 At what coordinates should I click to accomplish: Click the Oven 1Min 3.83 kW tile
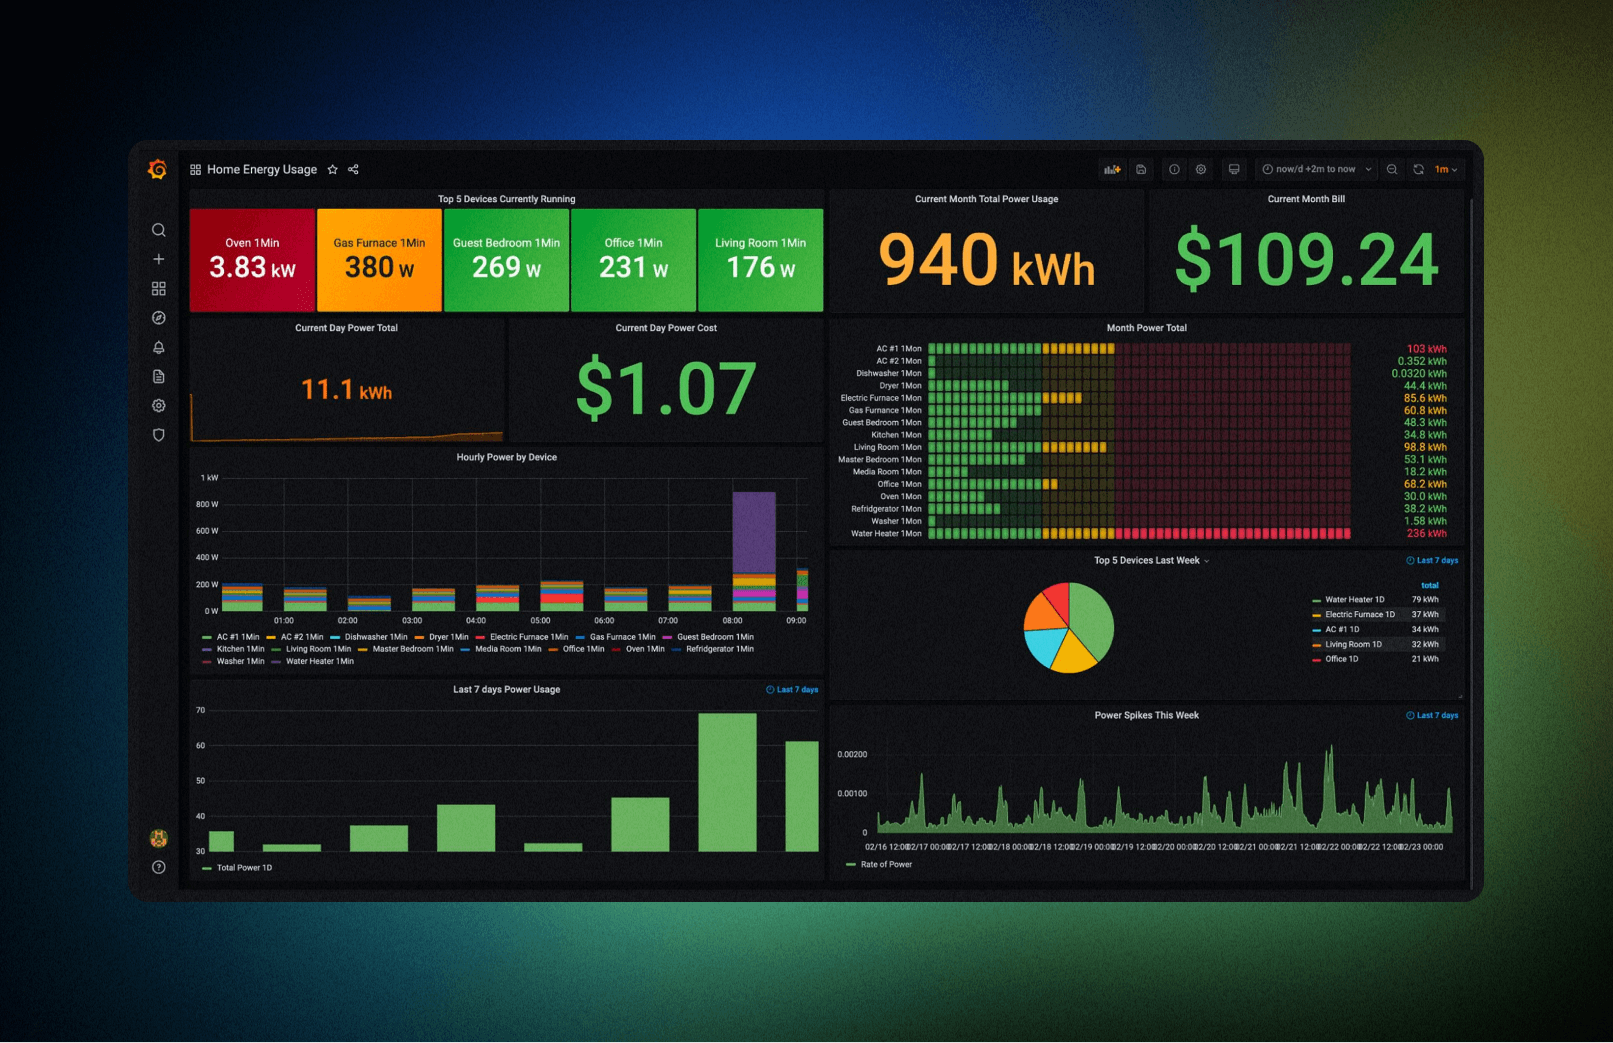pyautogui.click(x=252, y=260)
